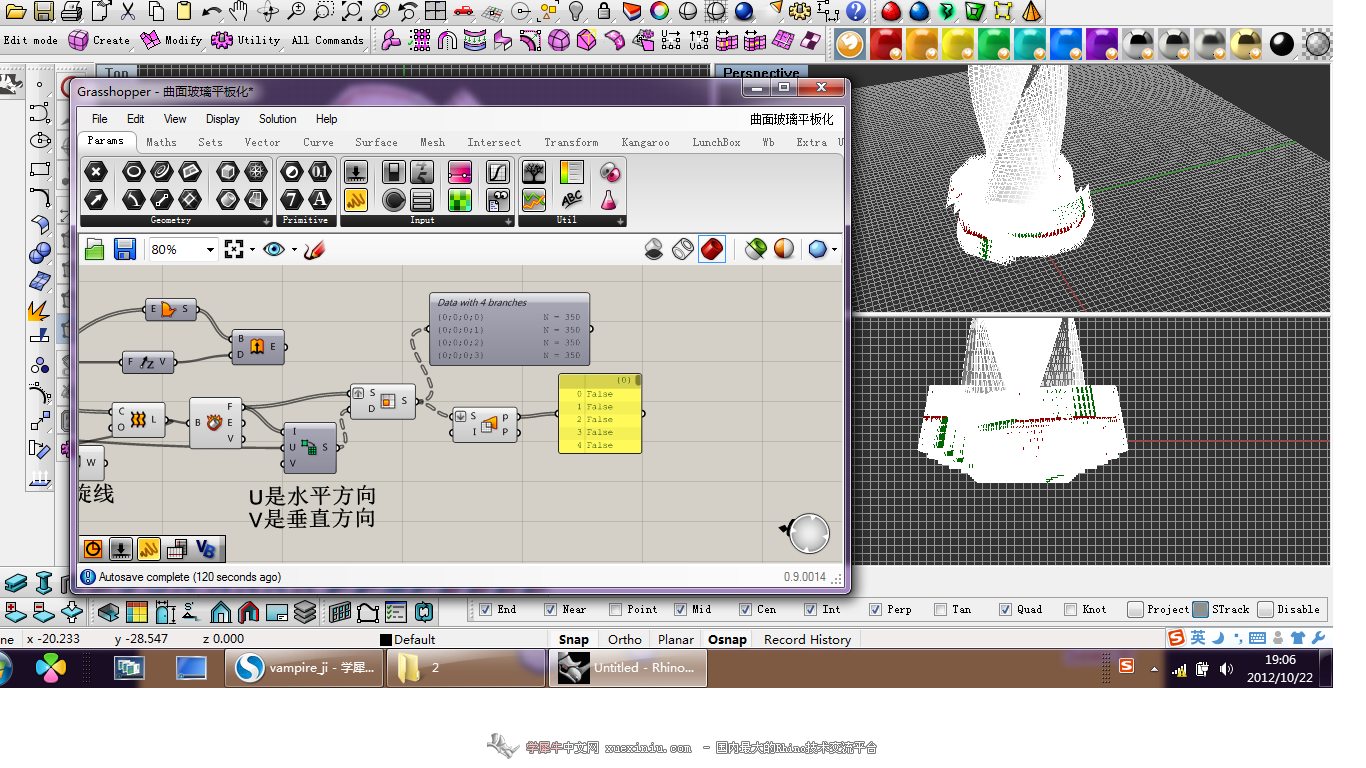Click the Modify toolbar button

172,40
